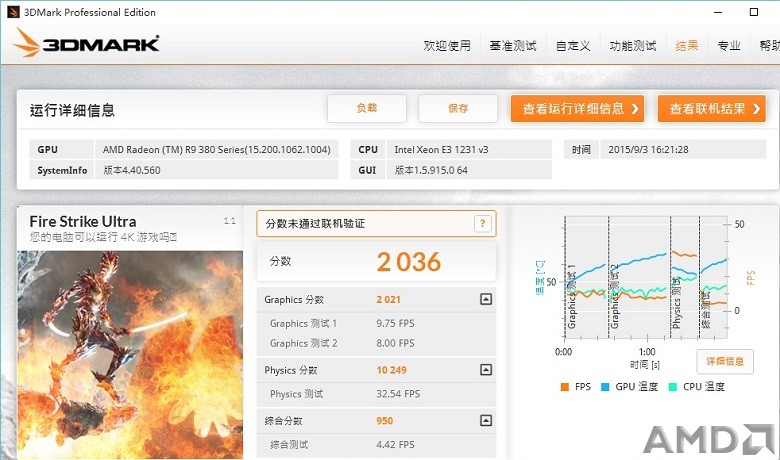This screenshot has width=780, height=460.
Task: Click the performance graph chart area
Action: [x=646, y=277]
